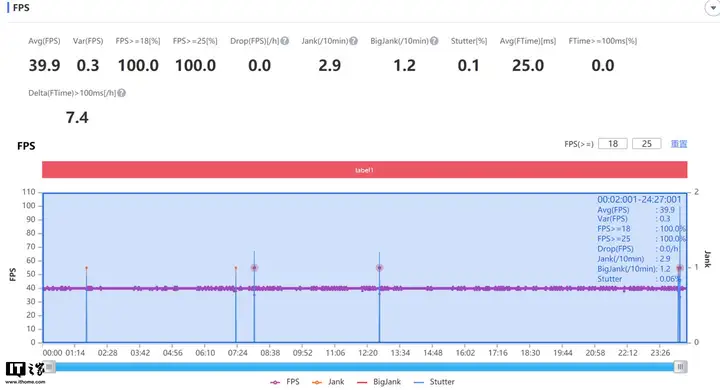Select the red label1 bar
Screen dimensions: 720x390
365,170
